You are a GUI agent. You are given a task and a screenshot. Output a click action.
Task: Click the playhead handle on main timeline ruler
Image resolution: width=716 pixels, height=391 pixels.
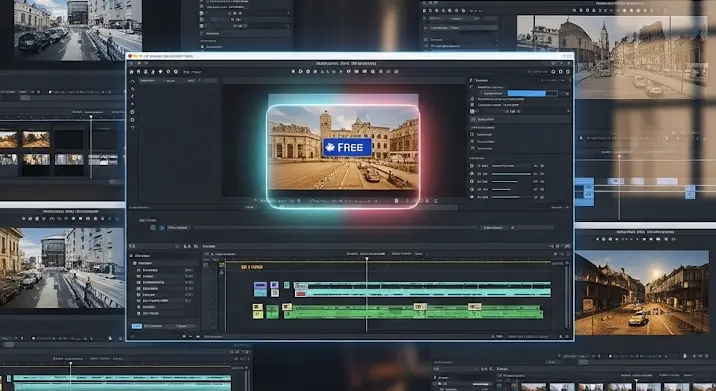tap(366, 259)
